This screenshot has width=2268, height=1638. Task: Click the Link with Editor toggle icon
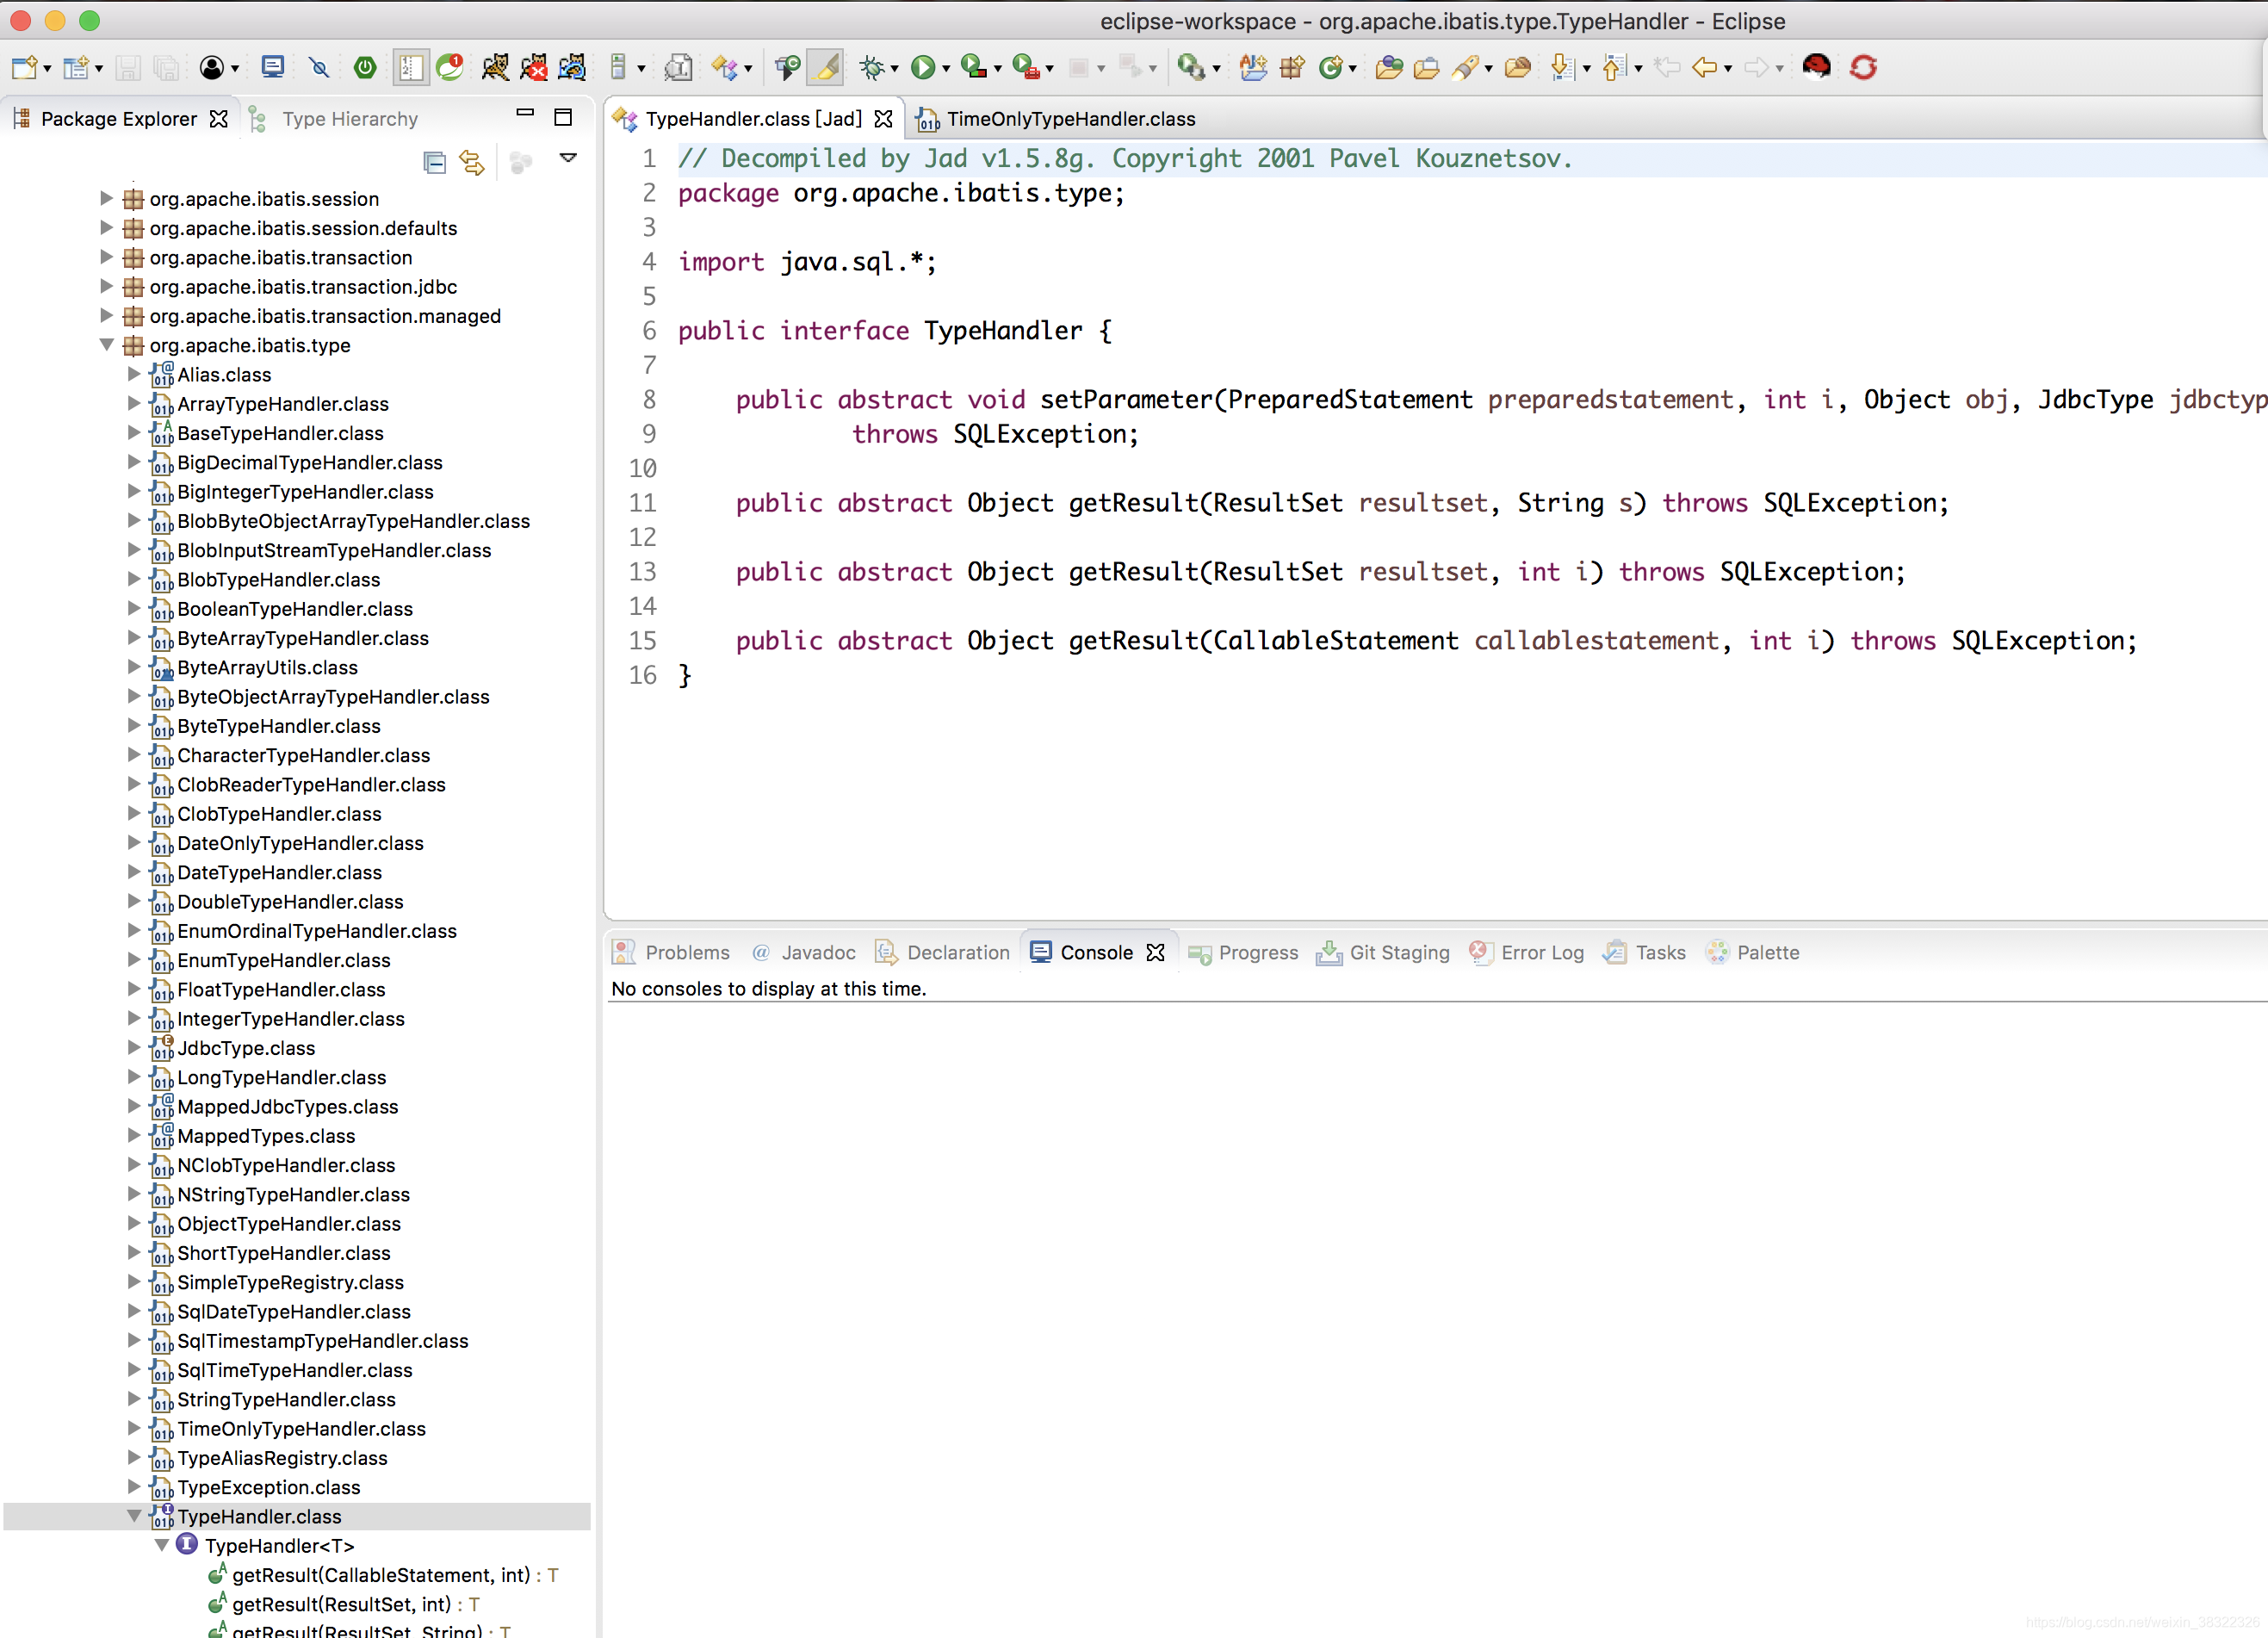472,160
